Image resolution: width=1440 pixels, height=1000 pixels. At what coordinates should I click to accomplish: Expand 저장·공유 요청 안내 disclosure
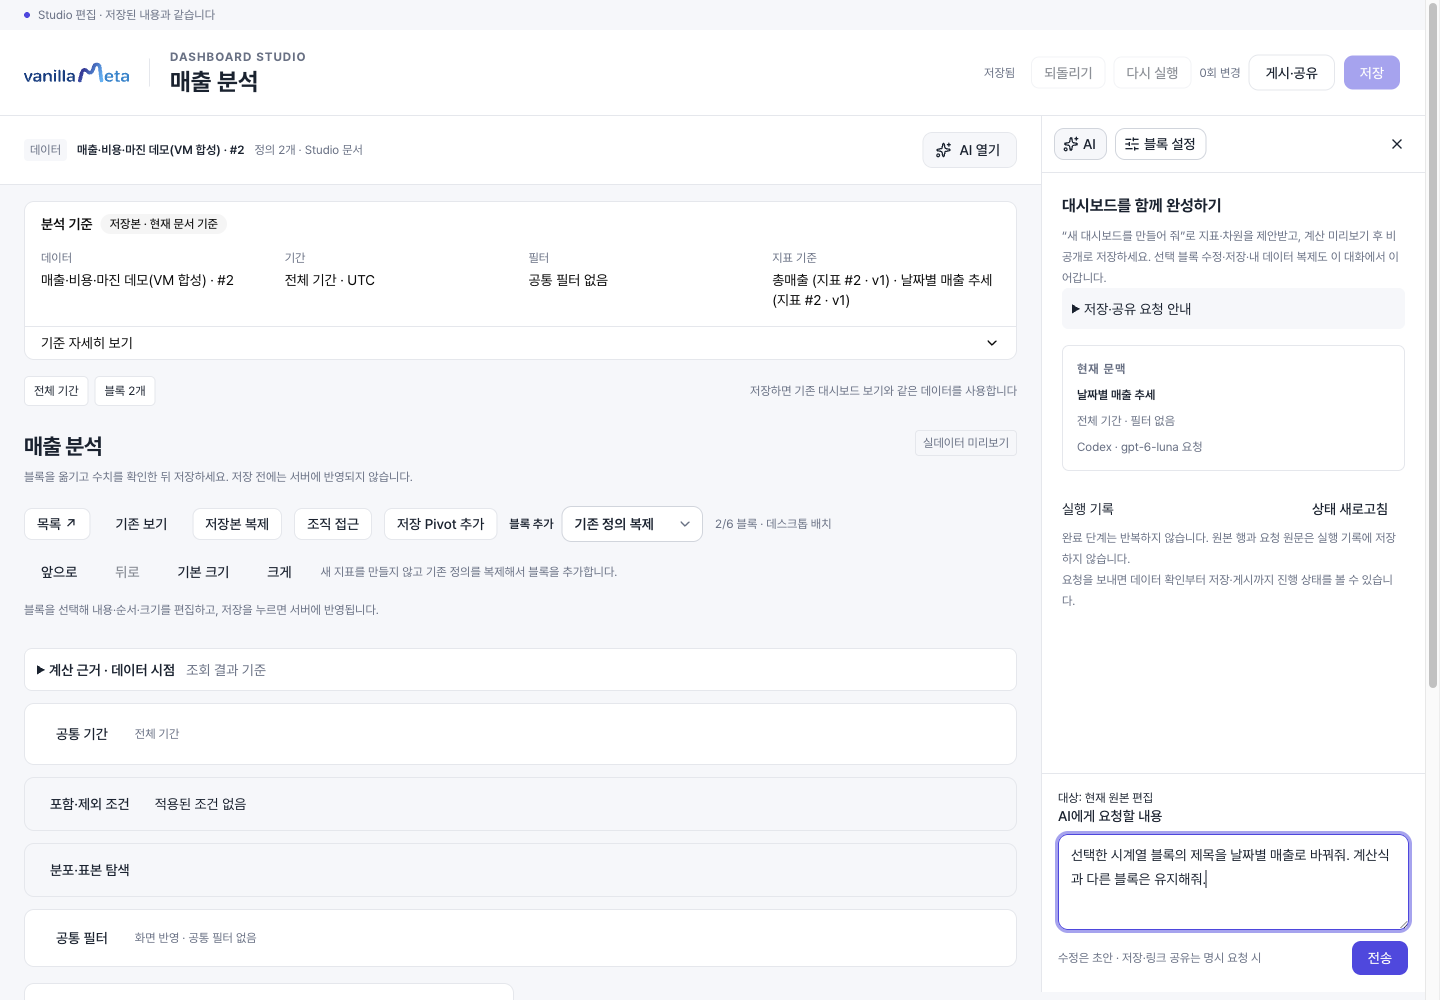pyautogui.click(x=1233, y=309)
